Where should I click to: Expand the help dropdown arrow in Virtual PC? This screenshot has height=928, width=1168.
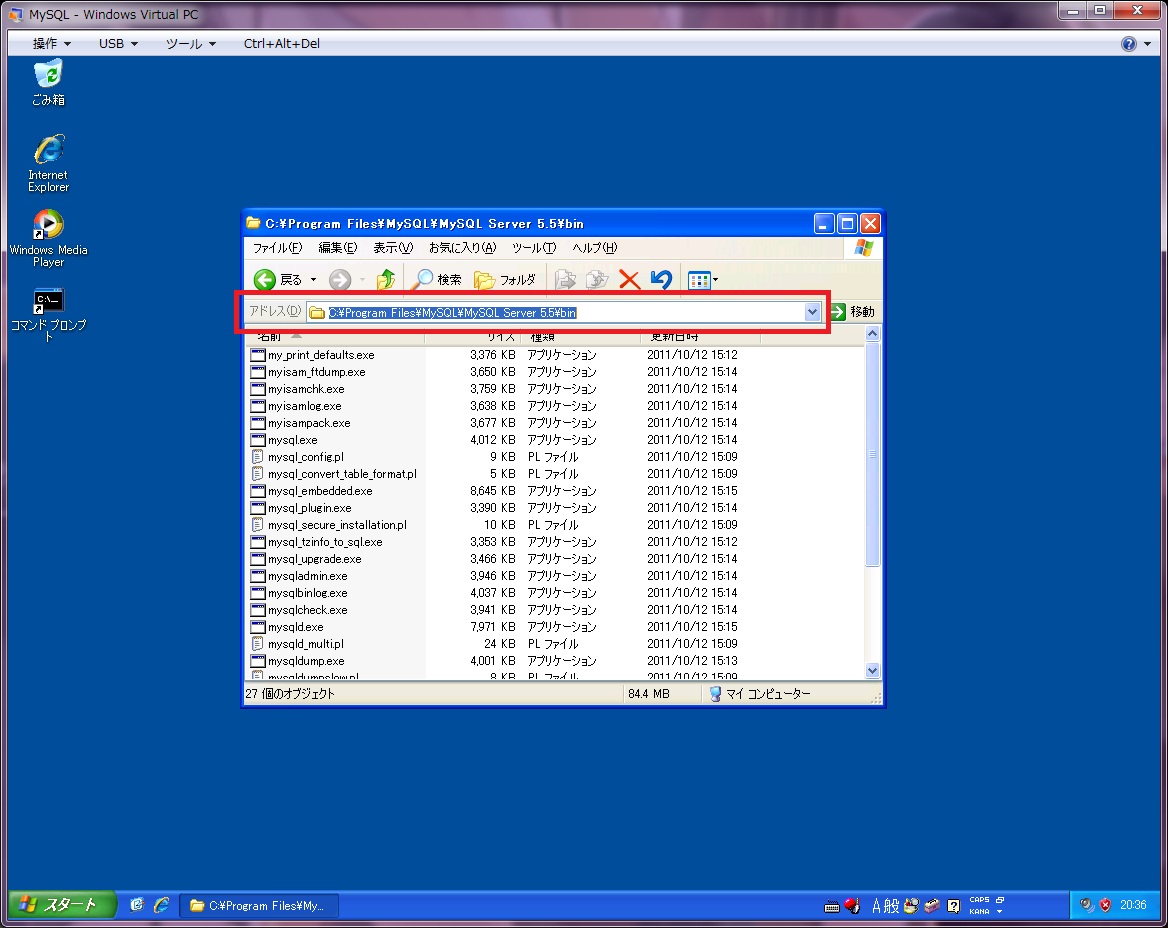1147,44
